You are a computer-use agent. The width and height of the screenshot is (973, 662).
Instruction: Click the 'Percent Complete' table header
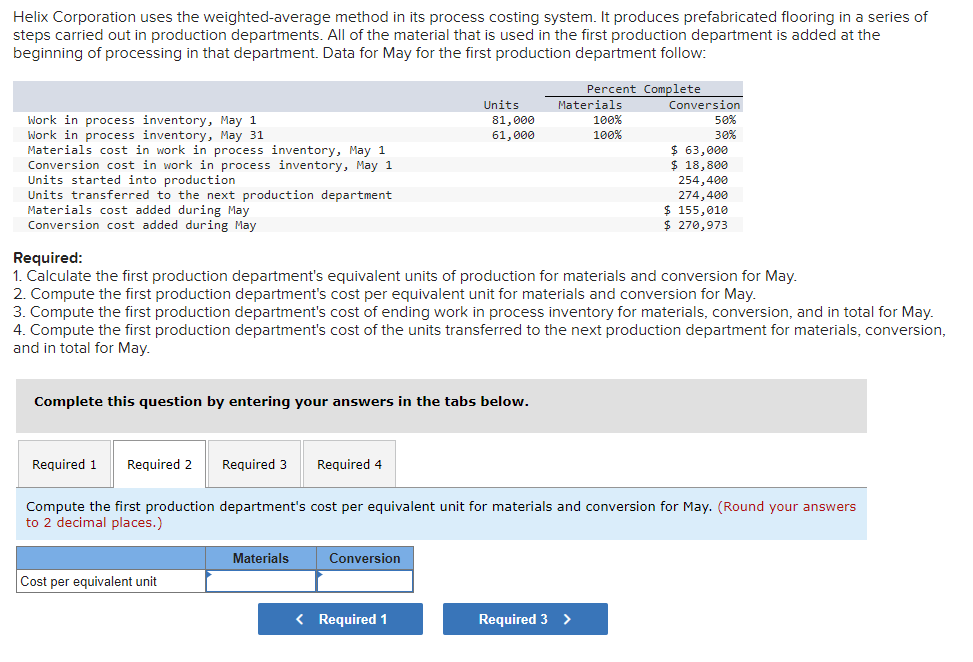(x=643, y=89)
